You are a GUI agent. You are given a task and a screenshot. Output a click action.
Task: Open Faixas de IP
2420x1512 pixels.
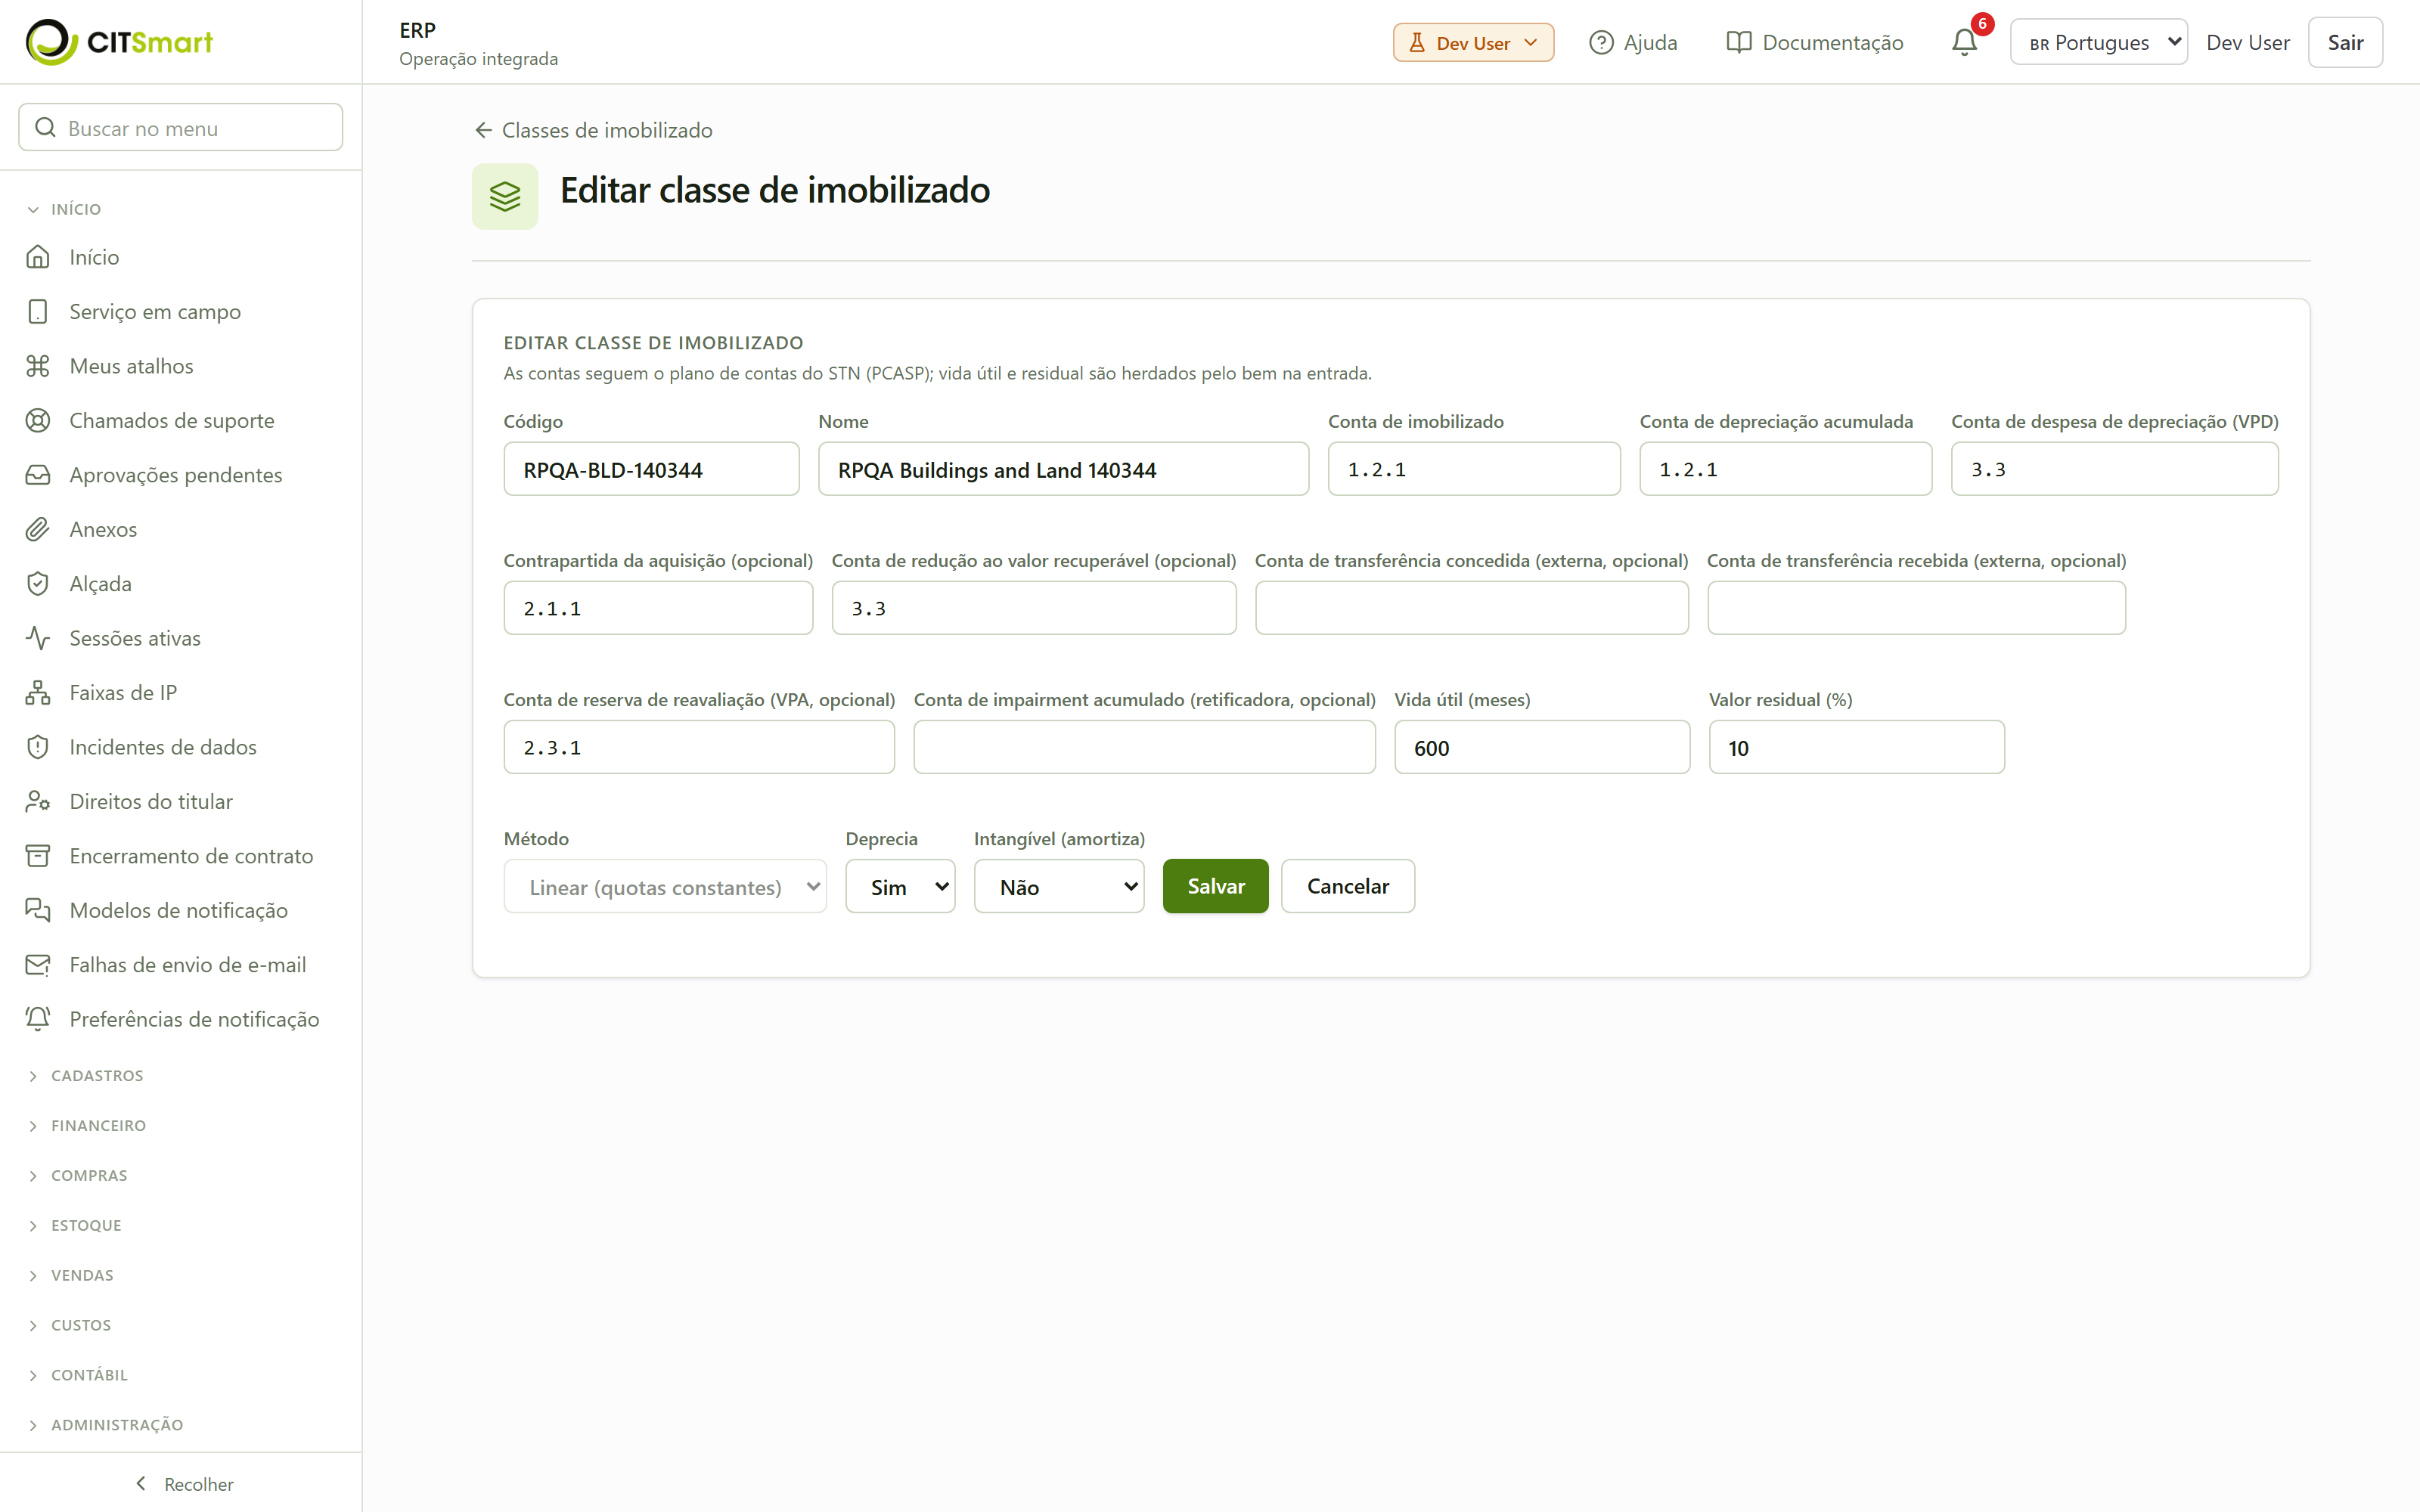click(x=180, y=693)
